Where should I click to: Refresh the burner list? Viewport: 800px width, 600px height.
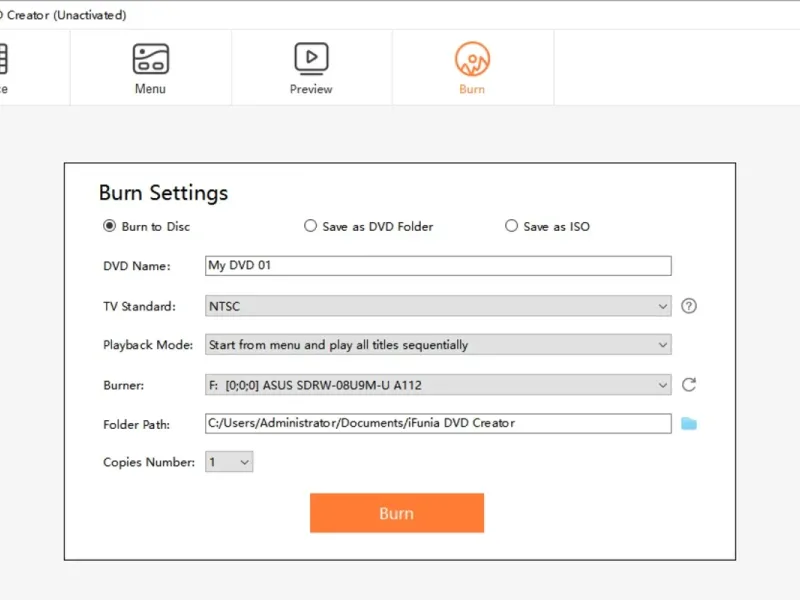pos(689,384)
